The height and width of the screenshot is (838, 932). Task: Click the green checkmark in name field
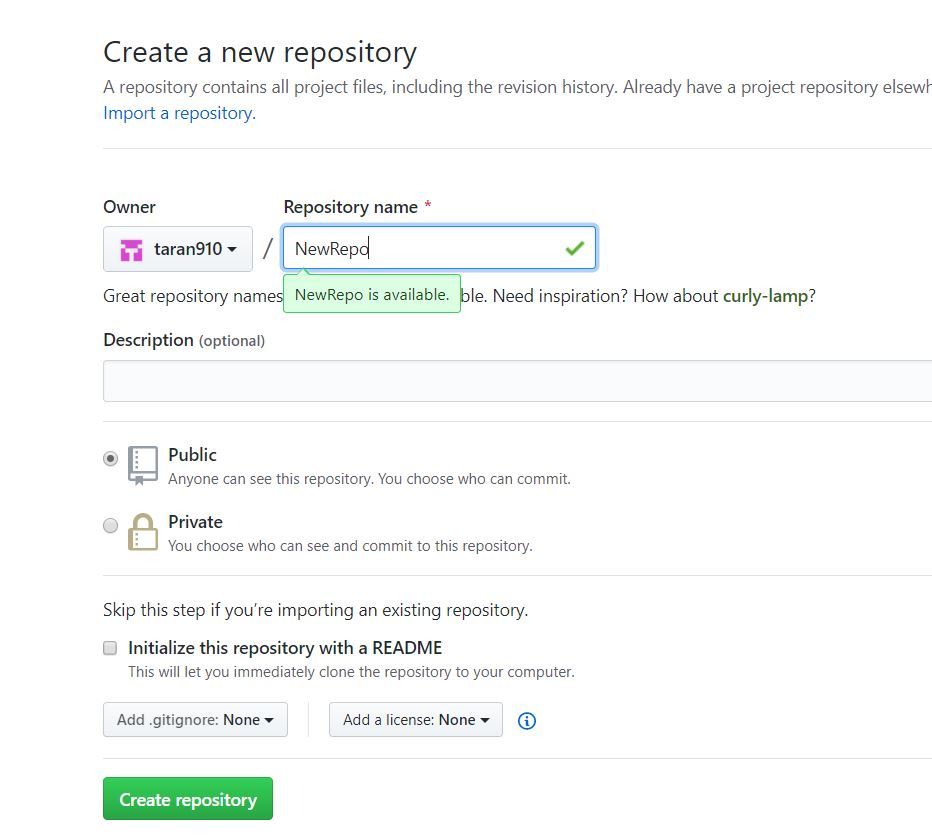pos(574,248)
